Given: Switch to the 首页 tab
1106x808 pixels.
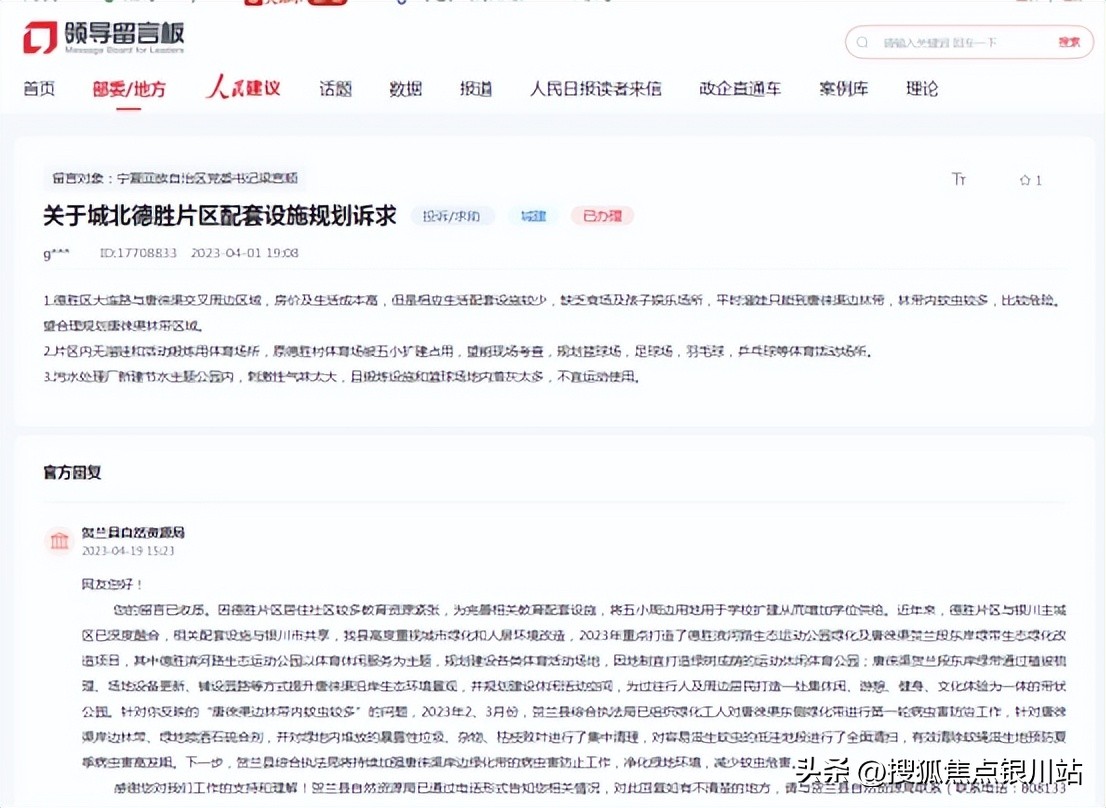Looking at the screenshot, I should pos(39,89).
